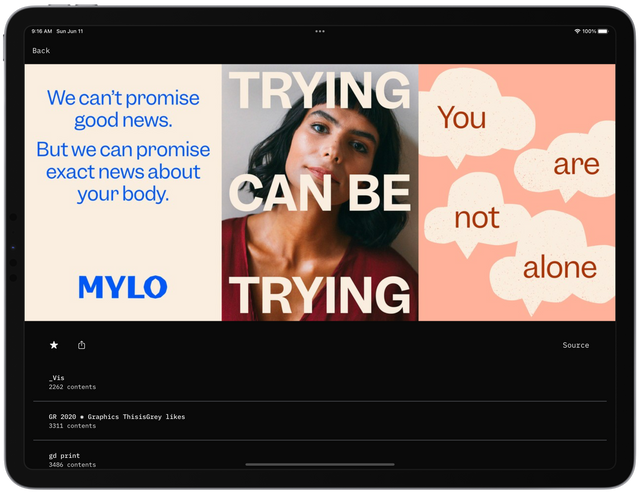Viewport: 640px width, 495px height.
Task: Open the share sheet icon
Action: [x=82, y=345]
